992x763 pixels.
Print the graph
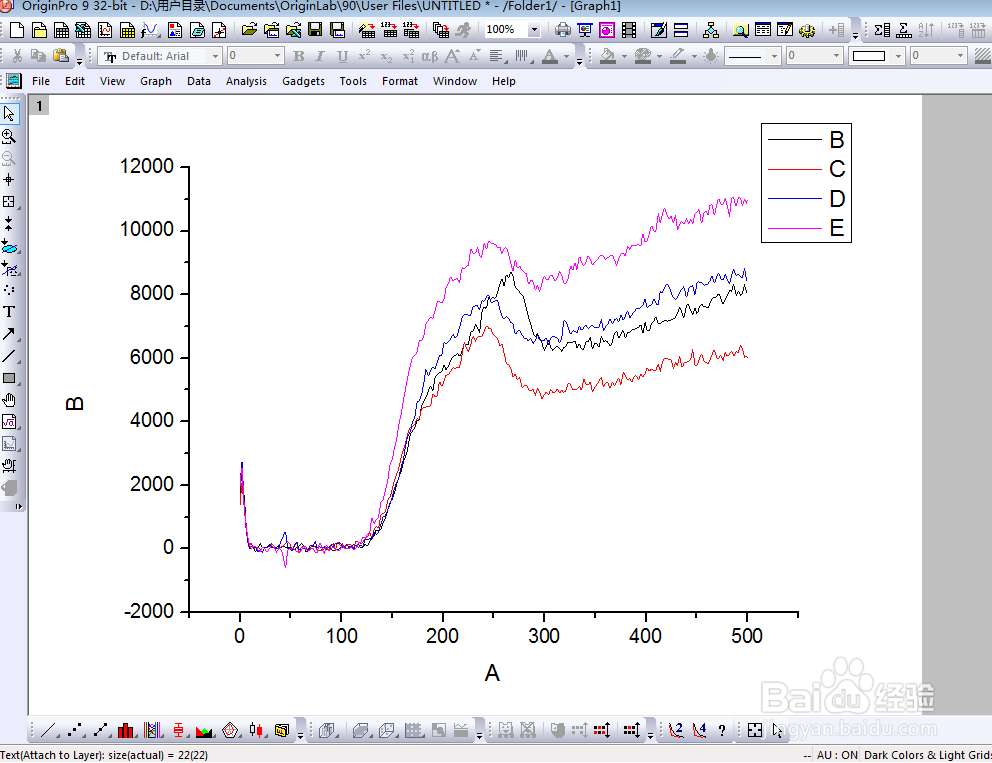(562, 30)
